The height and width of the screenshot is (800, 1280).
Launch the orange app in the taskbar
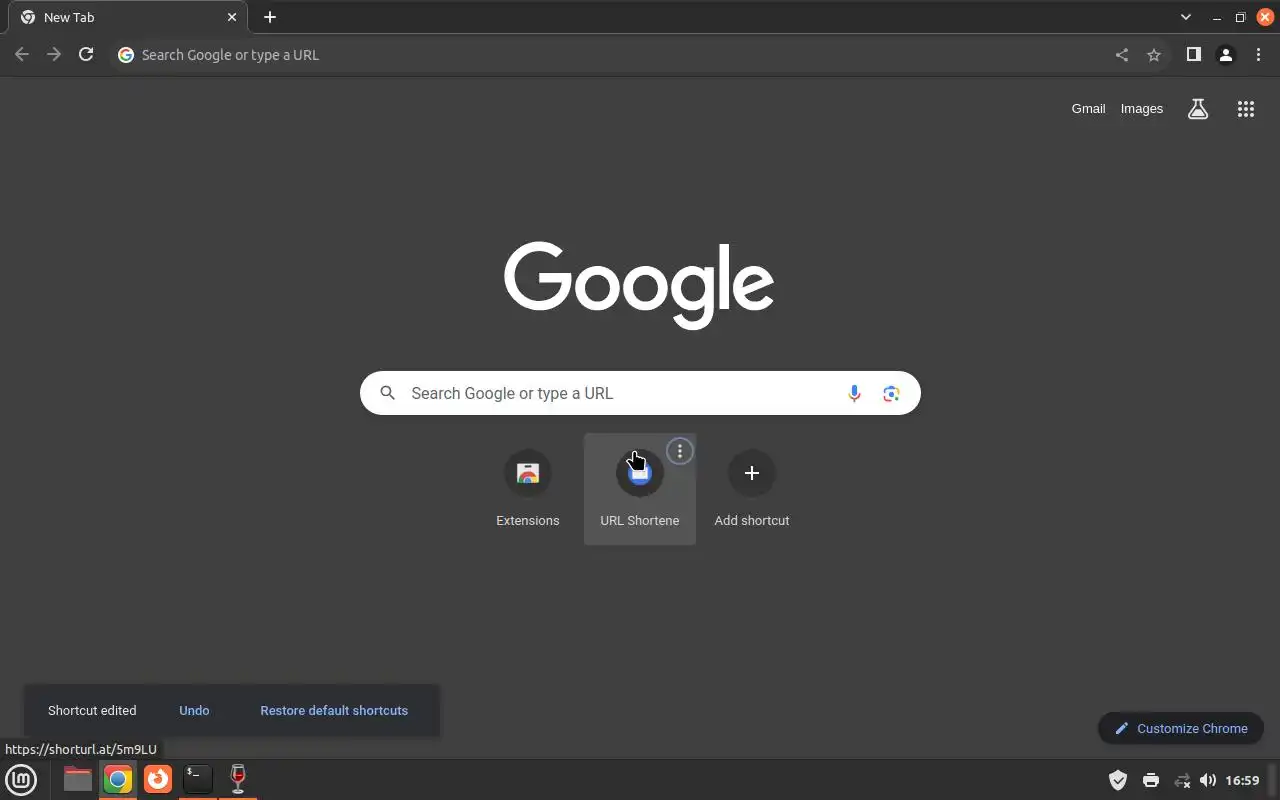[x=158, y=779]
